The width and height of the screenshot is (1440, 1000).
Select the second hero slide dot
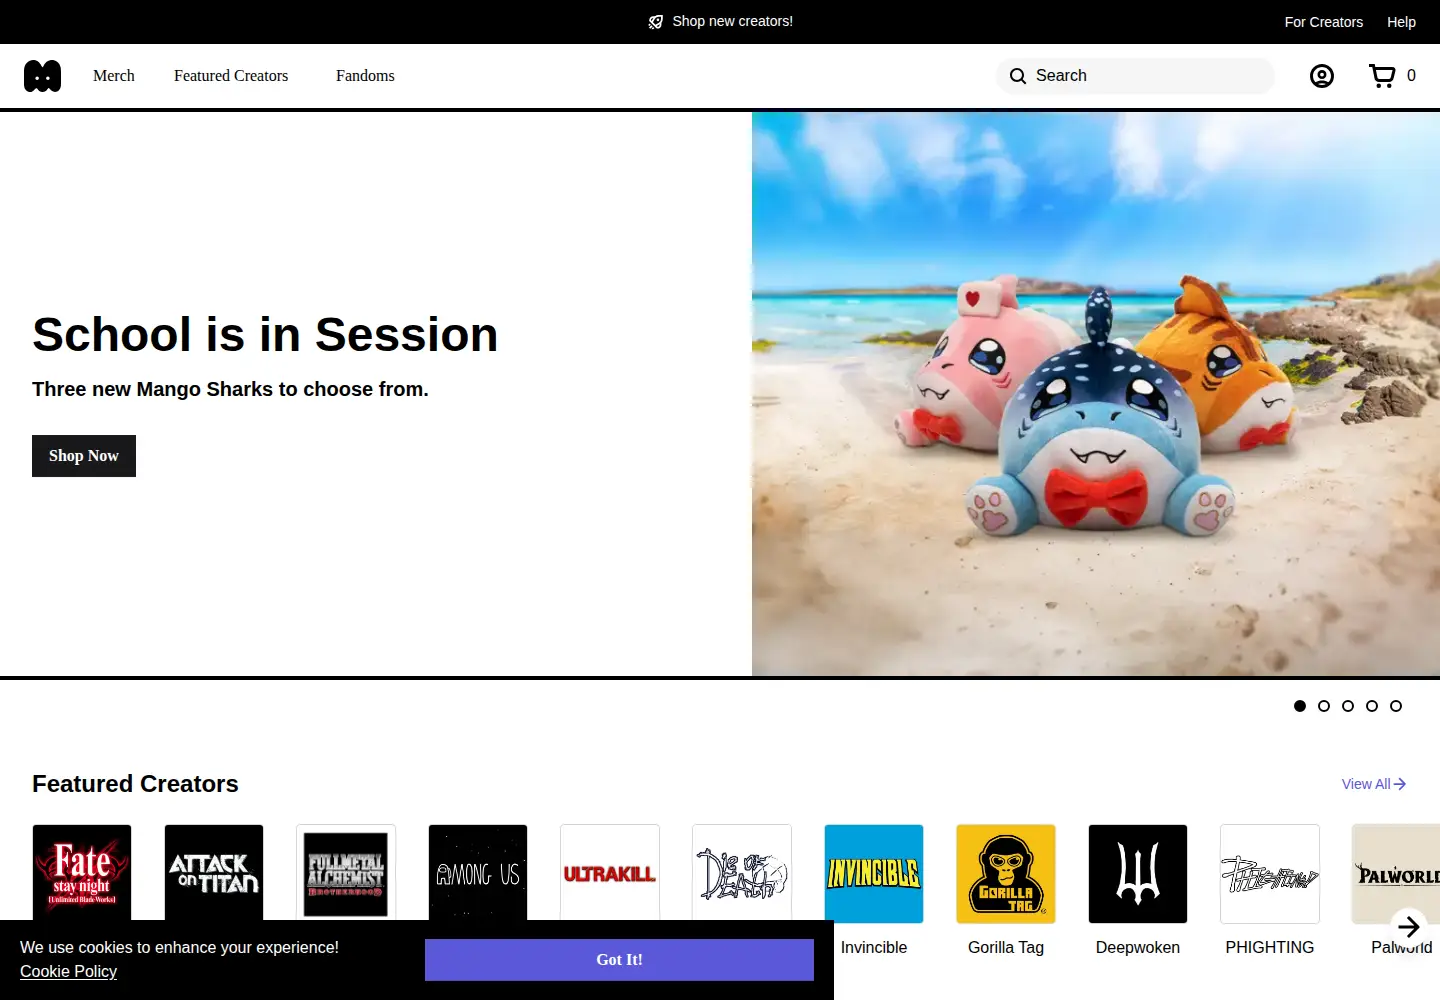pos(1324,706)
